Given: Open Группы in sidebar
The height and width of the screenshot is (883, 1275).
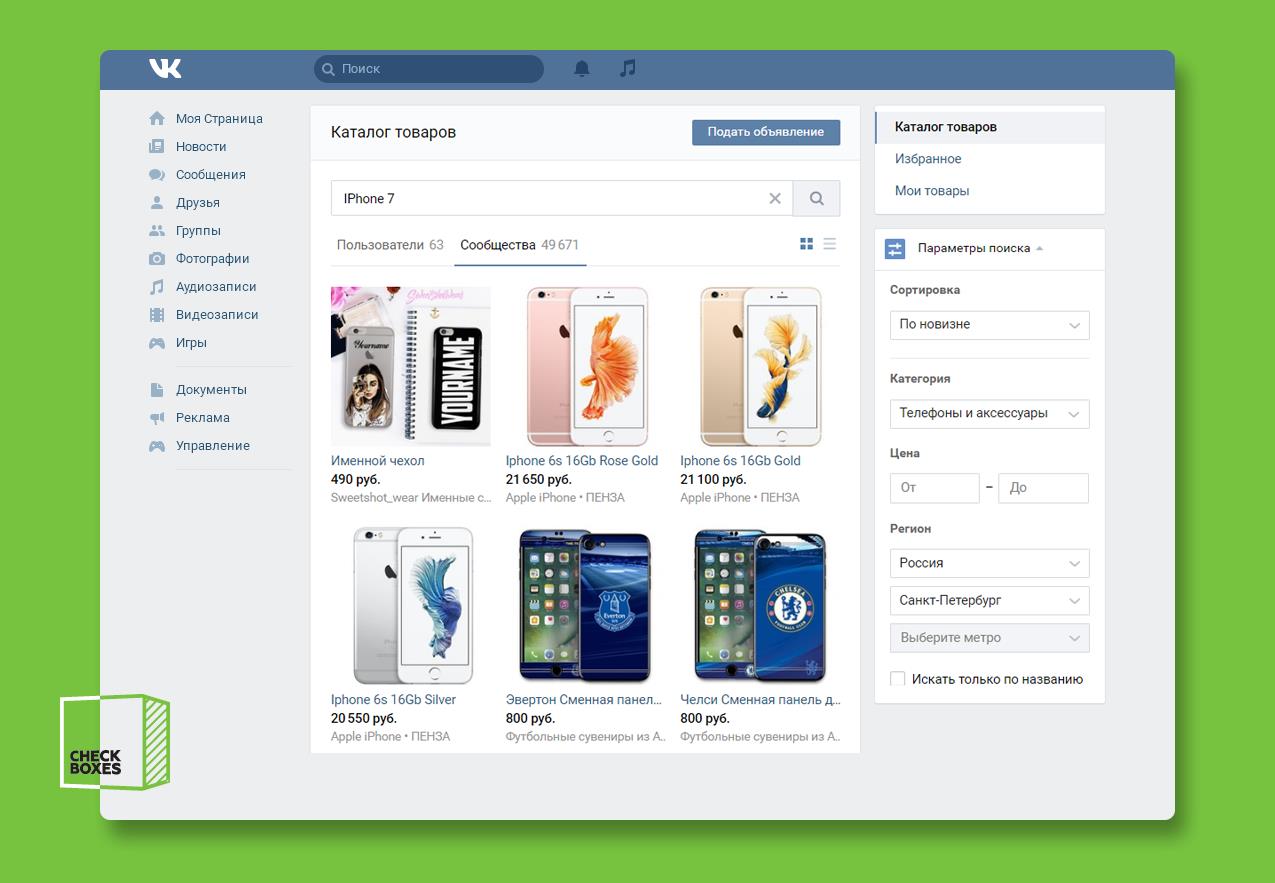Looking at the screenshot, I should [198, 230].
